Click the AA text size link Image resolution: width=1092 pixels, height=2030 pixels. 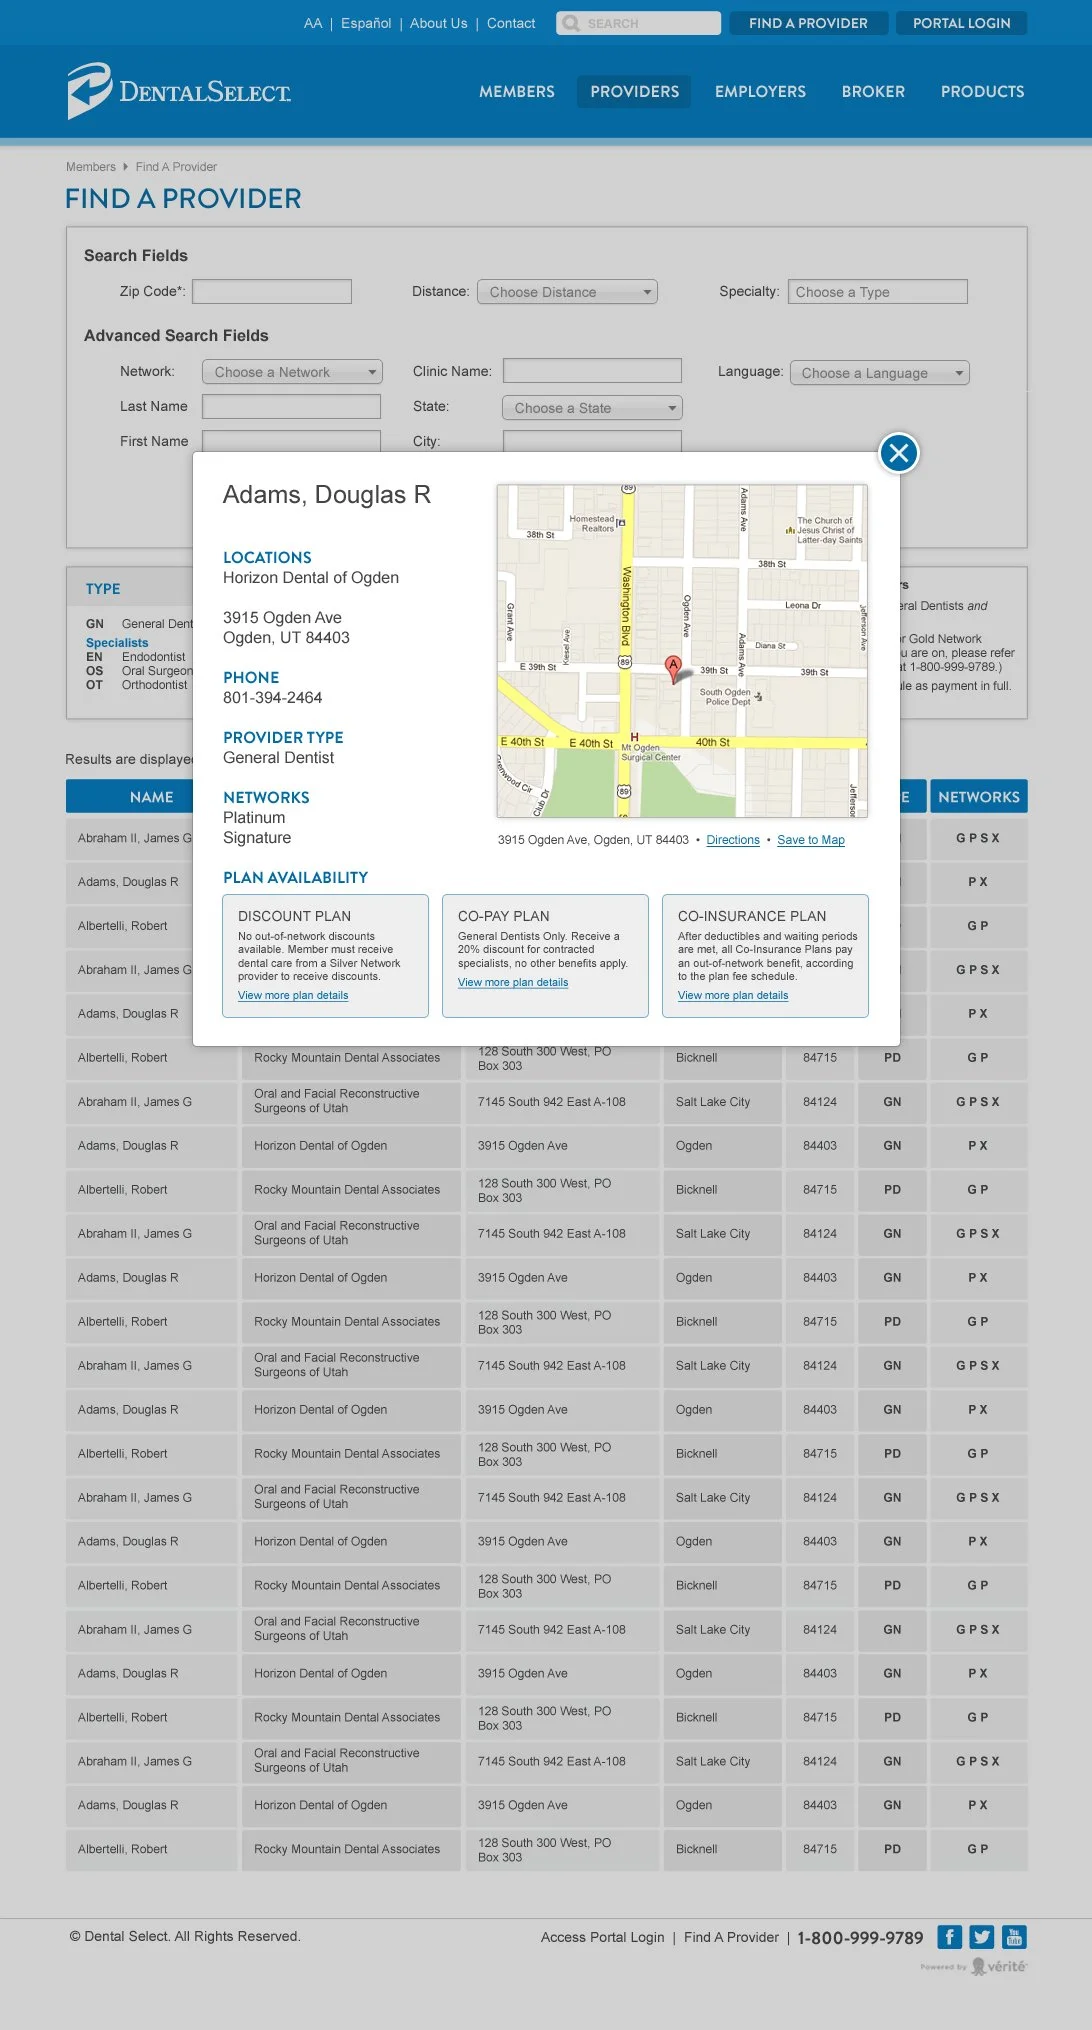313,23
